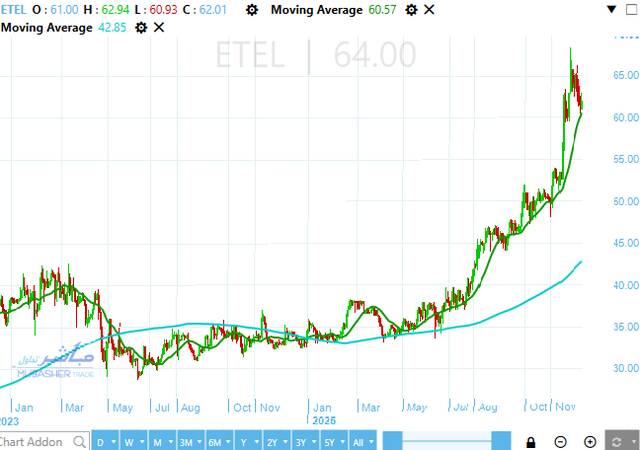Open settings for Moving Average 42.85
This screenshot has height=450, width=640.
tap(141, 27)
